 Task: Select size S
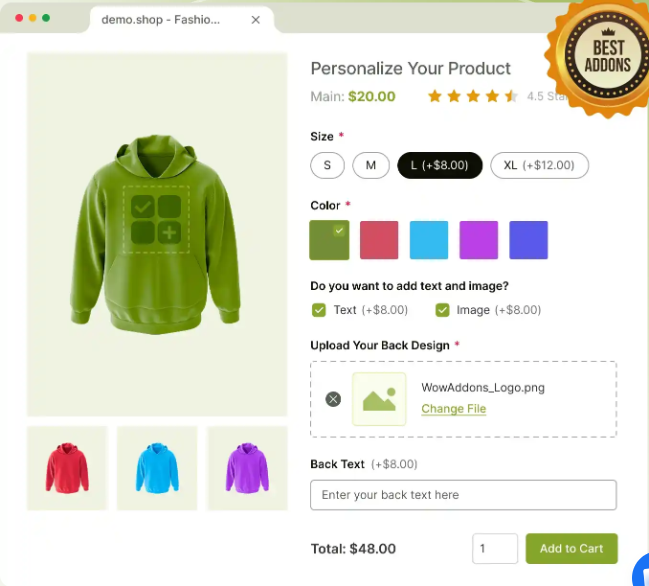pos(327,165)
